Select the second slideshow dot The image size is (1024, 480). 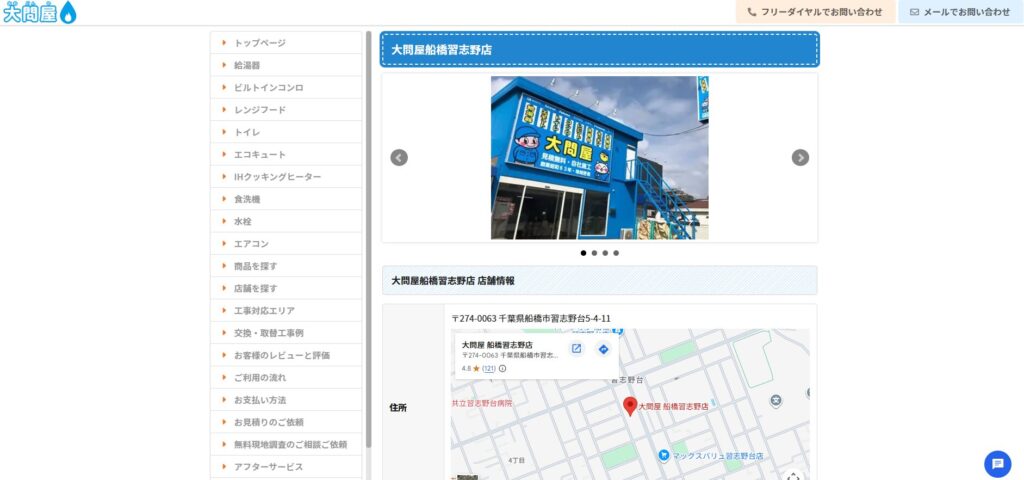594,253
